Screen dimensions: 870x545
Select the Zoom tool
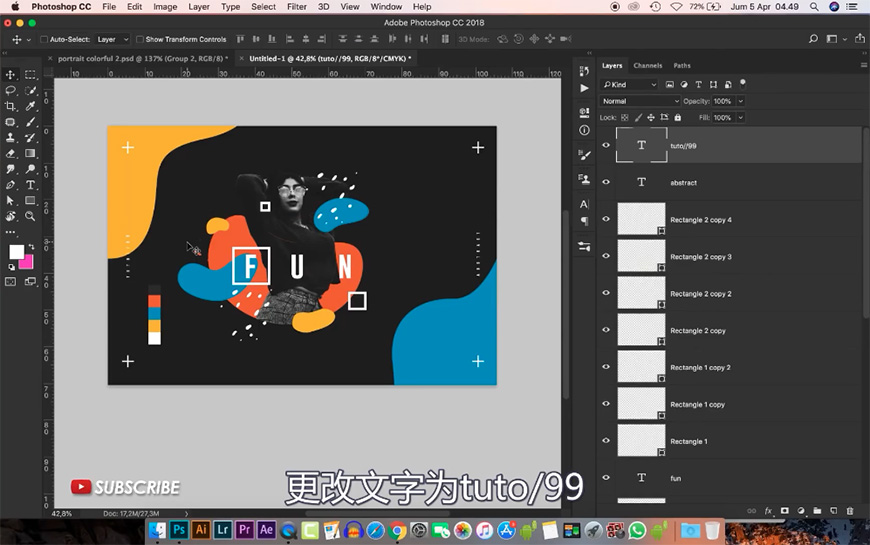click(31, 216)
